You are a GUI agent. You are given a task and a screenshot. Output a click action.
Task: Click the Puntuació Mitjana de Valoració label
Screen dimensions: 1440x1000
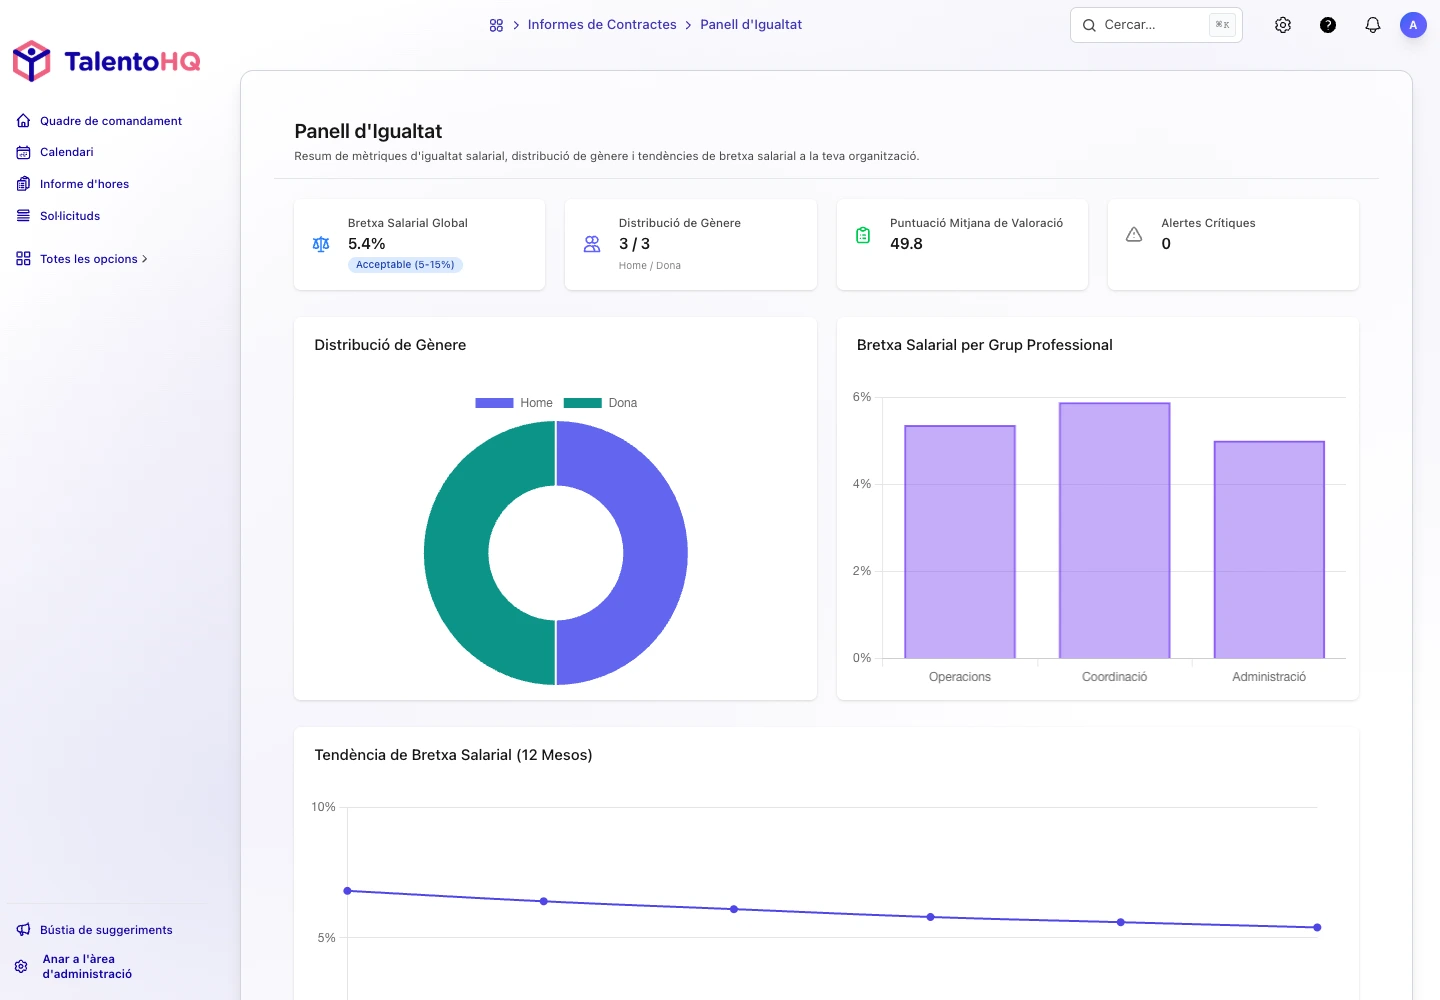click(x=976, y=223)
